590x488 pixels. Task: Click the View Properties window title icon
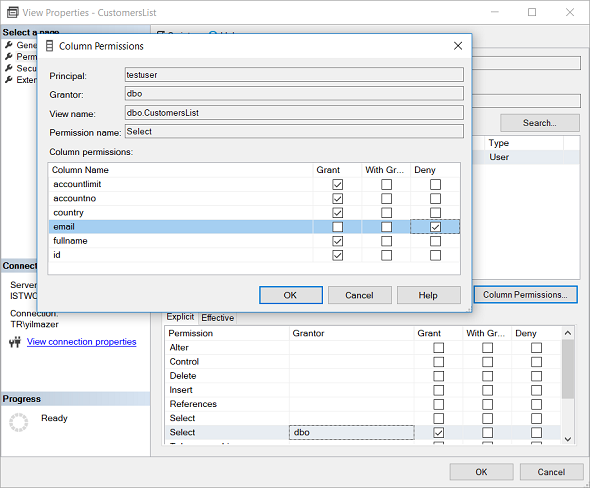(x=12, y=12)
